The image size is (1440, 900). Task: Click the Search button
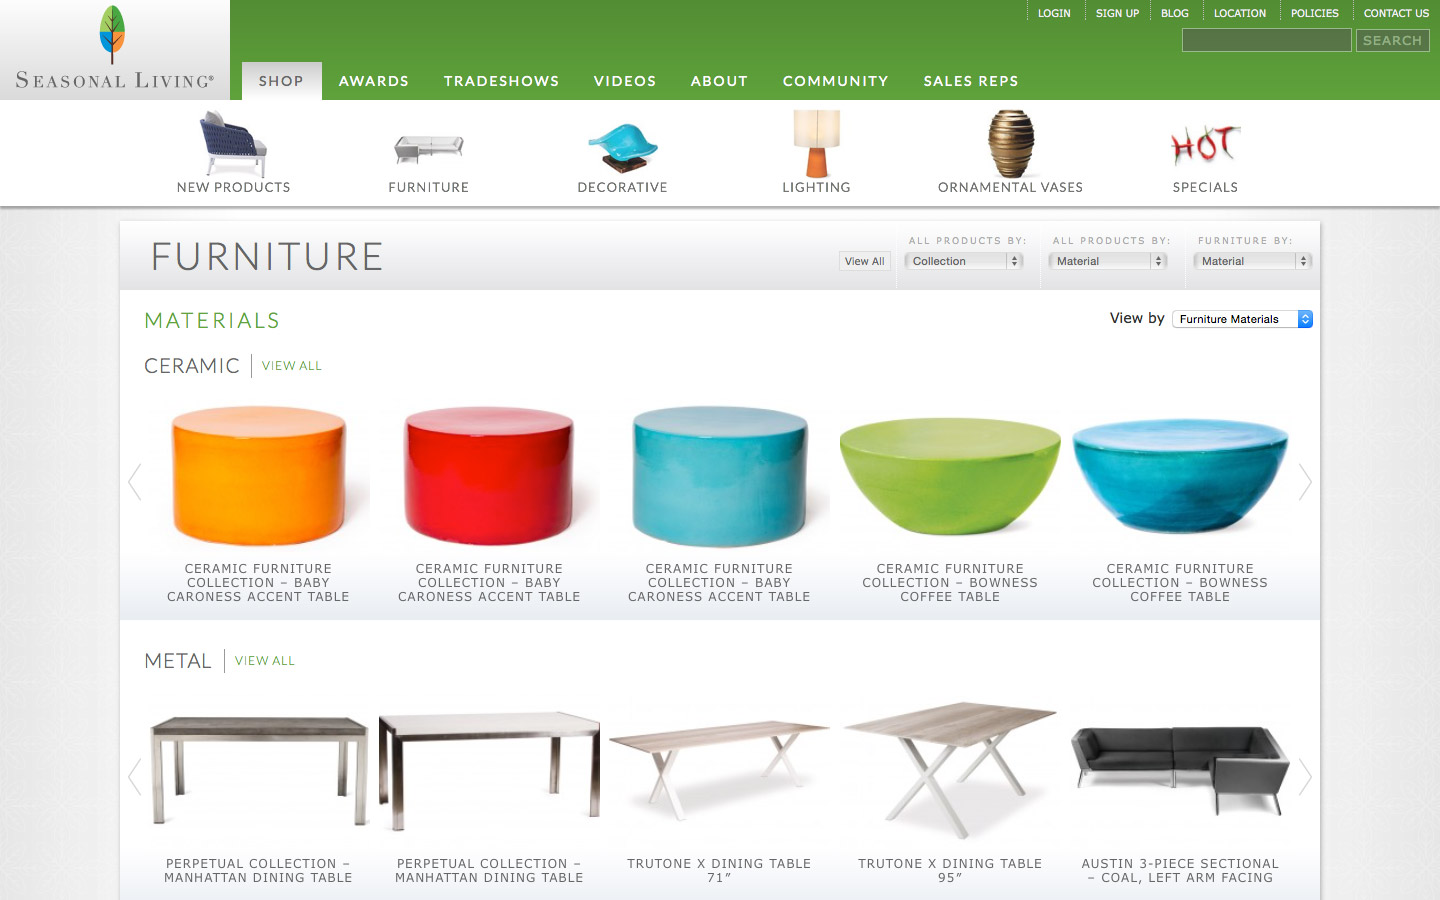[1392, 40]
